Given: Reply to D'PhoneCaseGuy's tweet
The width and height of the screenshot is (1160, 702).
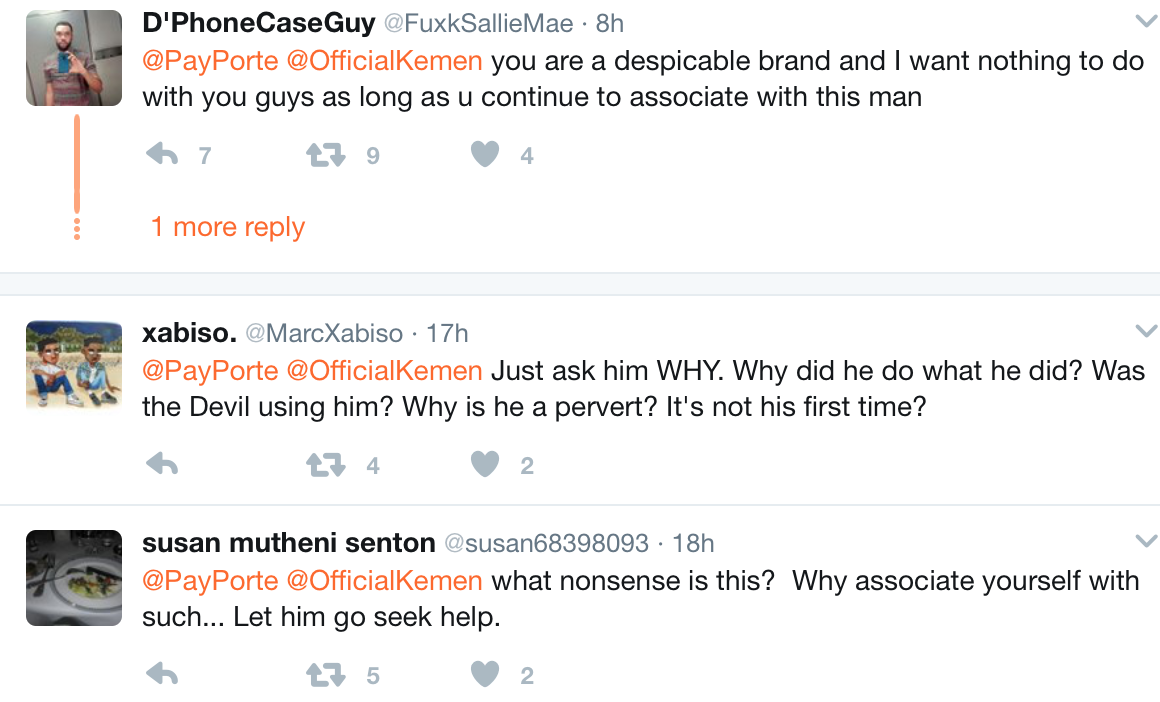Looking at the screenshot, I should (162, 155).
